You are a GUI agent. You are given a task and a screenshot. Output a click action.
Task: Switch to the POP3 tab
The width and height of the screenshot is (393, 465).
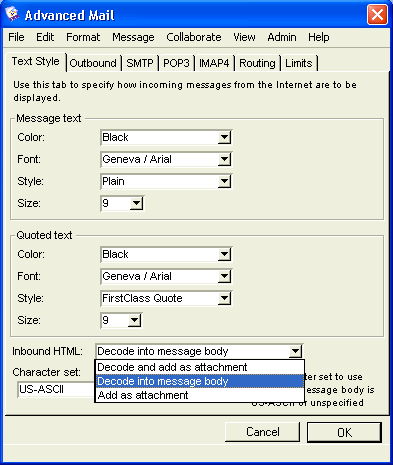[x=176, y=63]
